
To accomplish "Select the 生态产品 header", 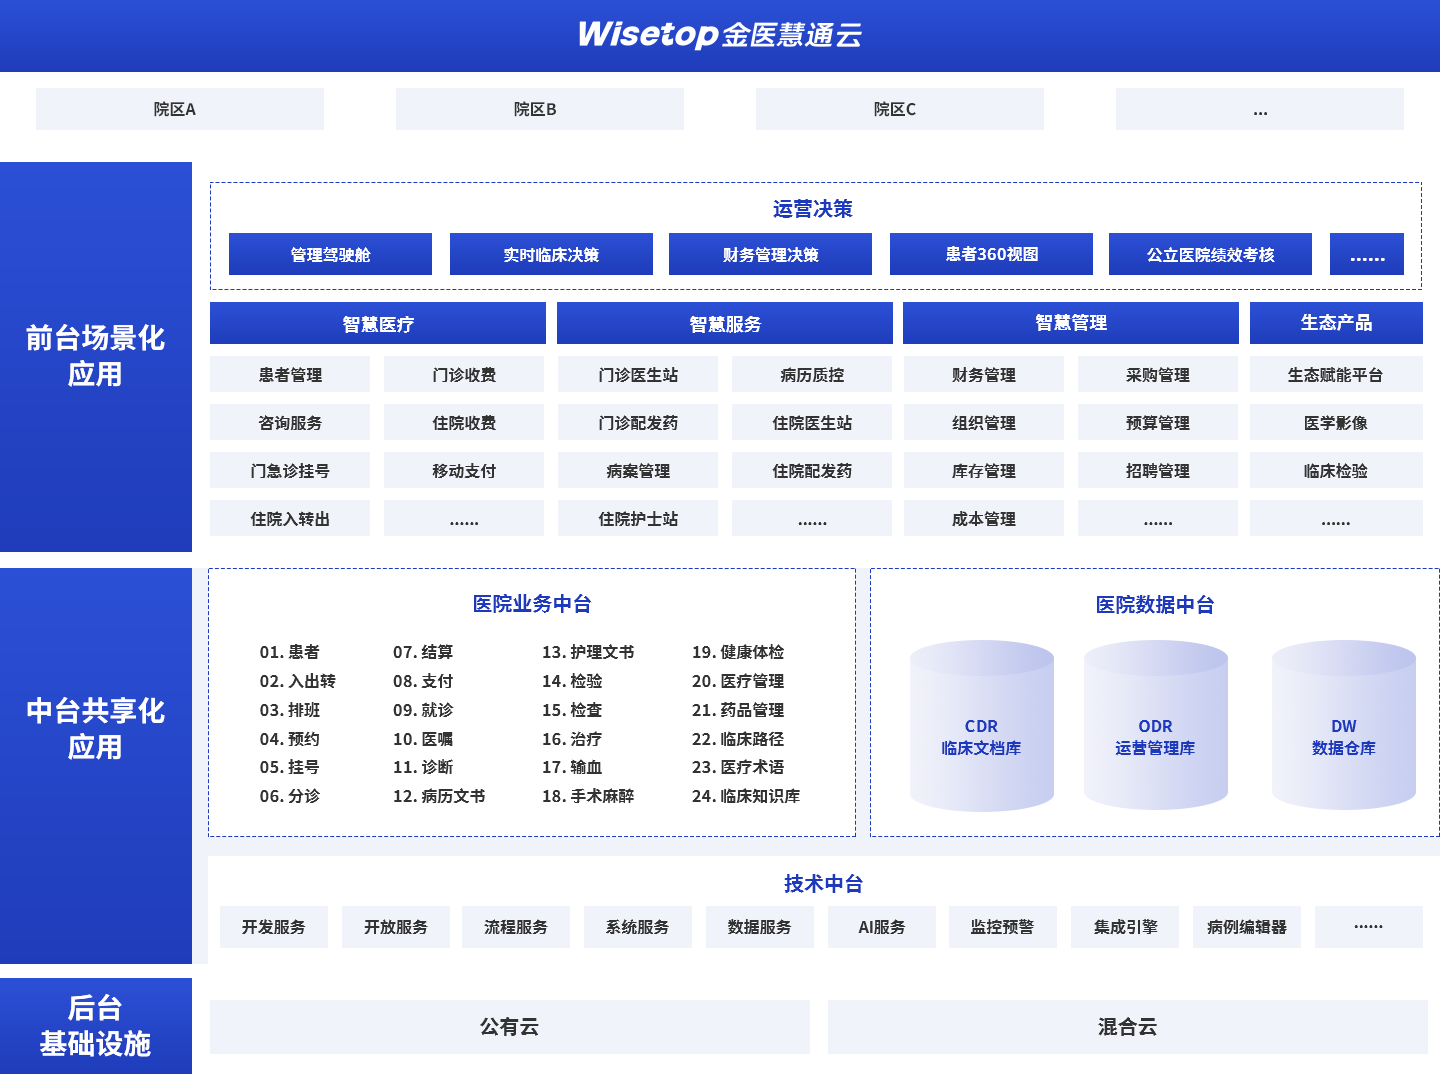I will click(1336, 323).
